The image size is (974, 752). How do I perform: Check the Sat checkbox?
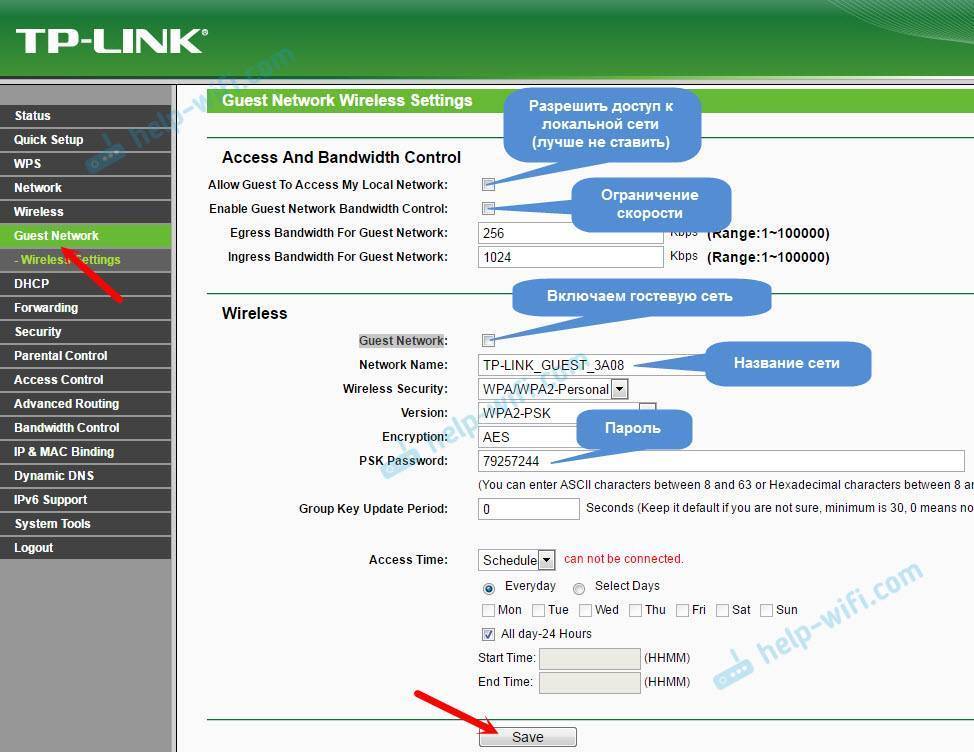tap(722, 610)
